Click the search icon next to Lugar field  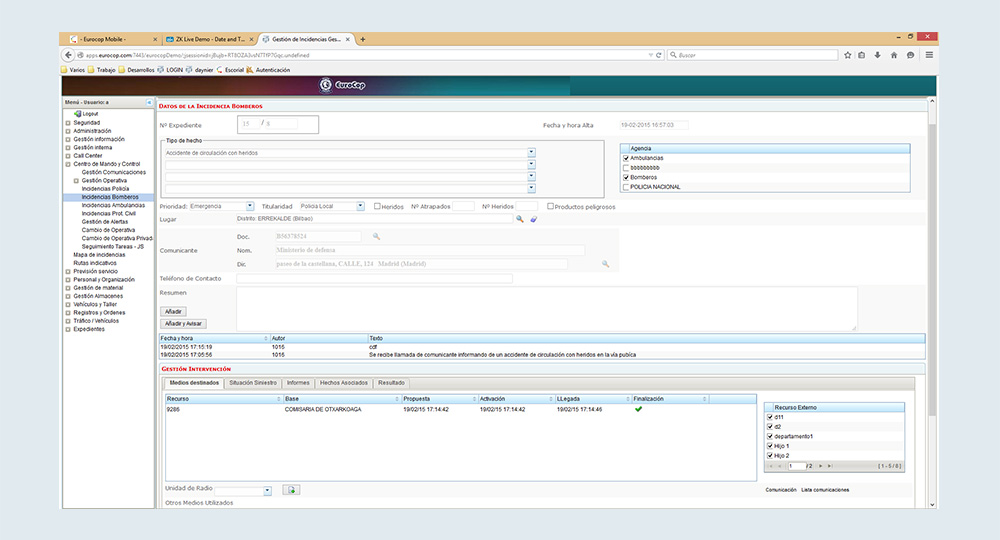click(x=520, y=218)
